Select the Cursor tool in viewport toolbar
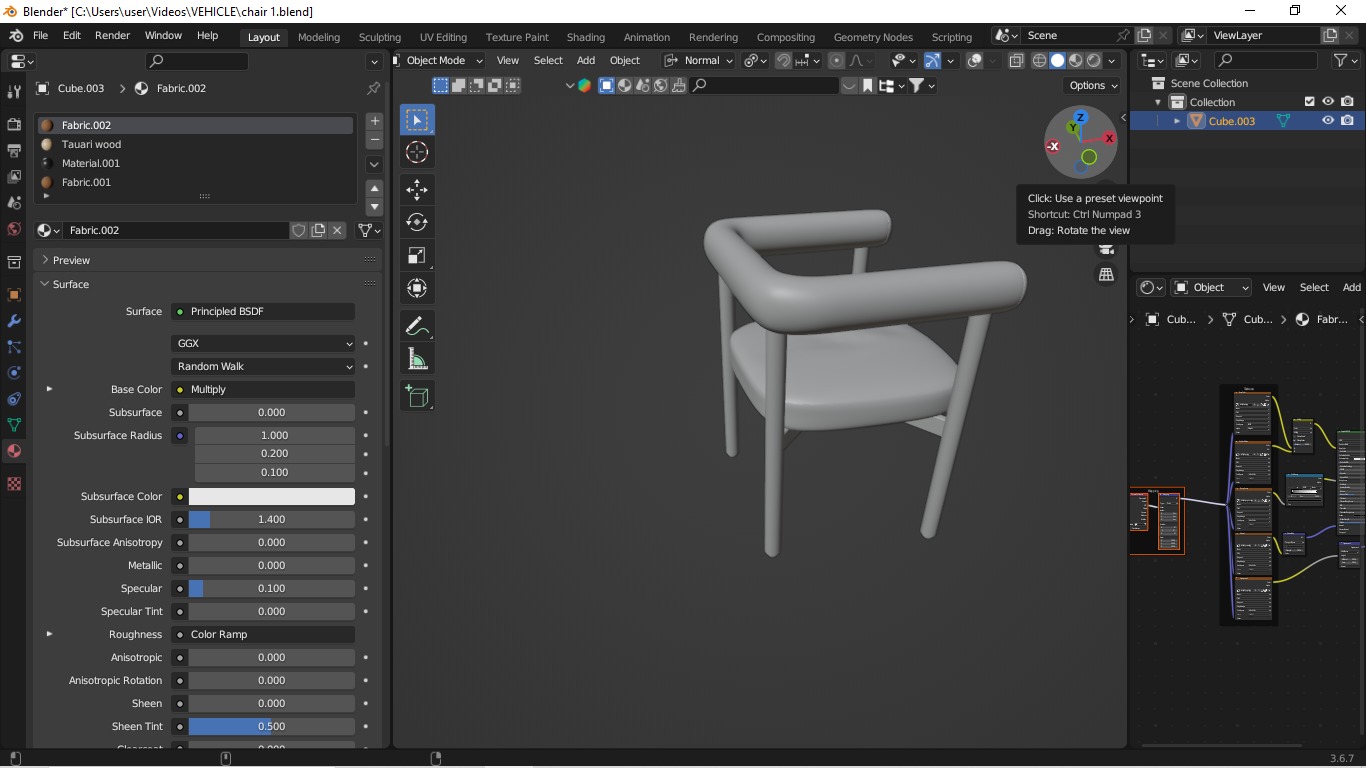The width and height of the screenshot is (1366, 768). [x=417, y=152]
